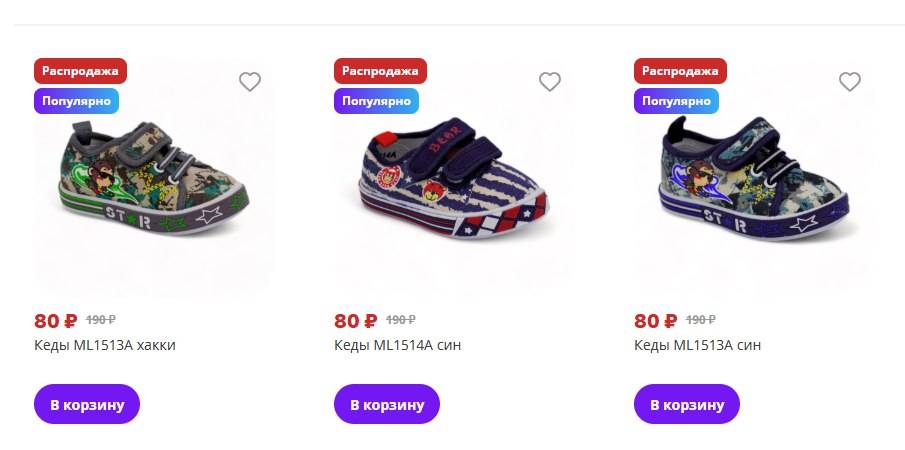Click 'Распродажа' badge on Кеды ML1513A син
This screenshot has width=905, height=450.
click(680, 71)
